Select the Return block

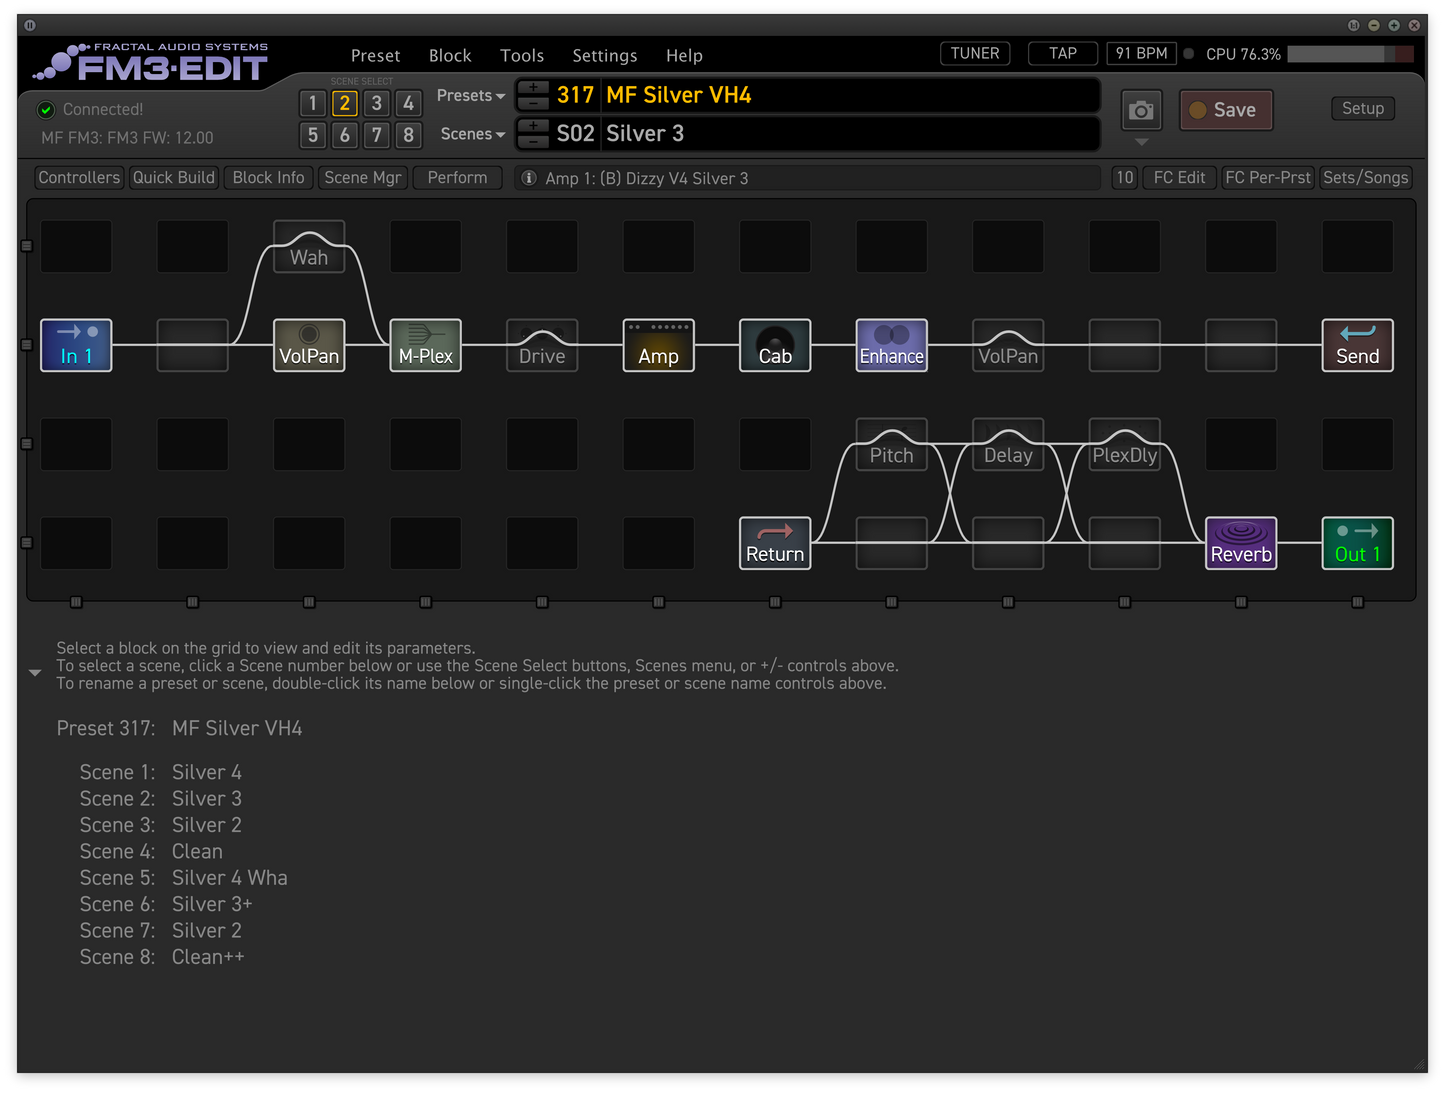click(775, 543)
